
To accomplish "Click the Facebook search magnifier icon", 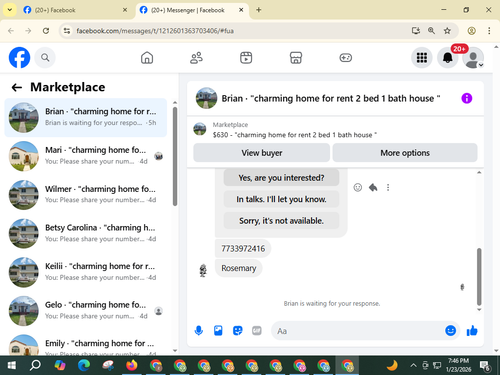I will 45,58.
